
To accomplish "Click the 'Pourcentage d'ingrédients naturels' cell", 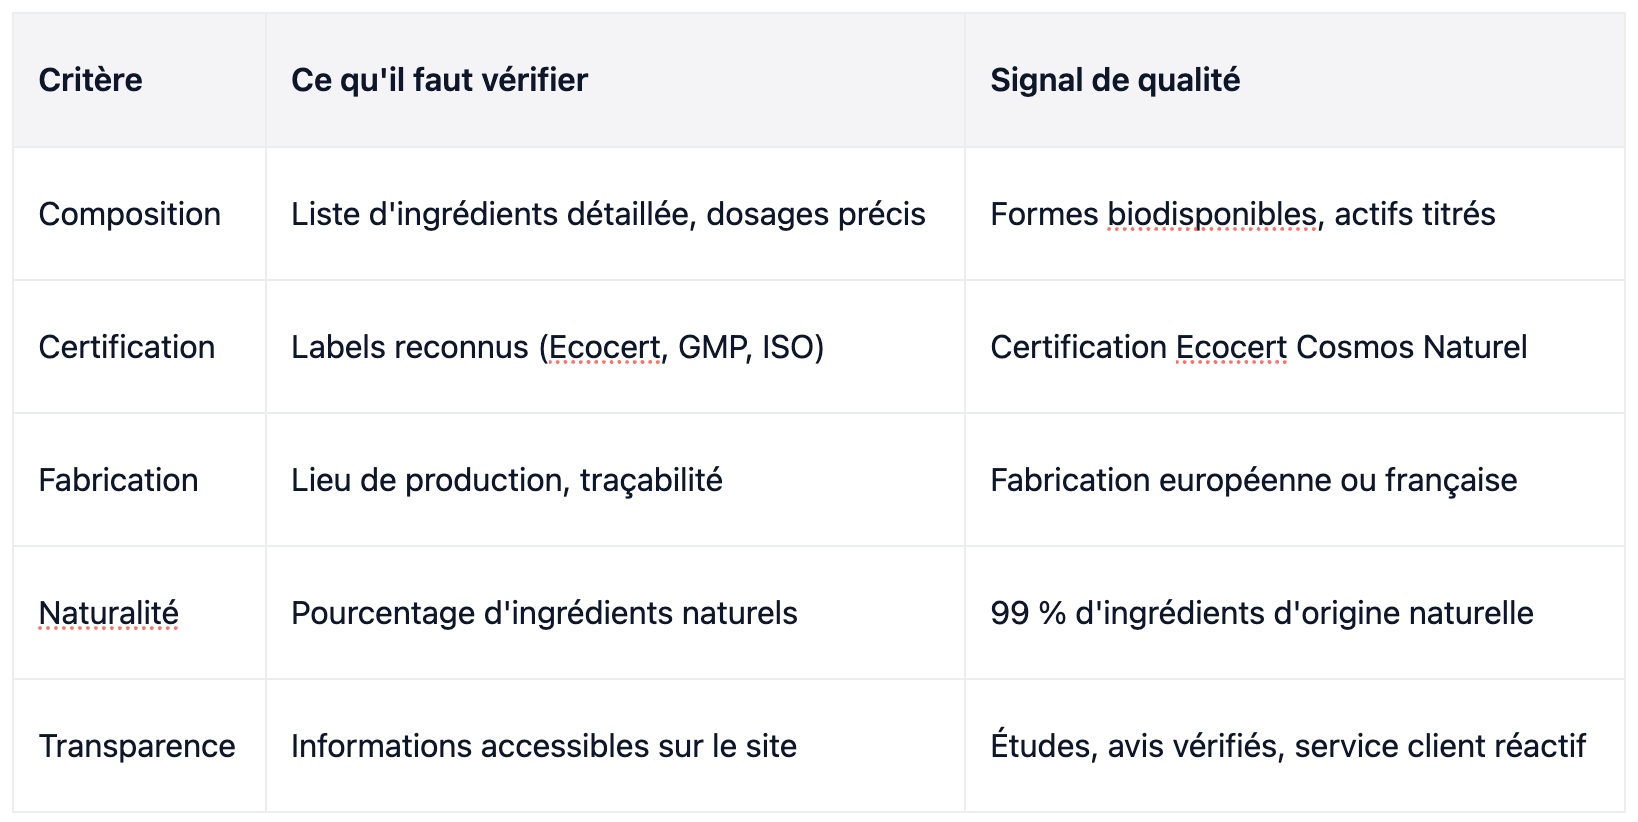I will click(615, 613).
